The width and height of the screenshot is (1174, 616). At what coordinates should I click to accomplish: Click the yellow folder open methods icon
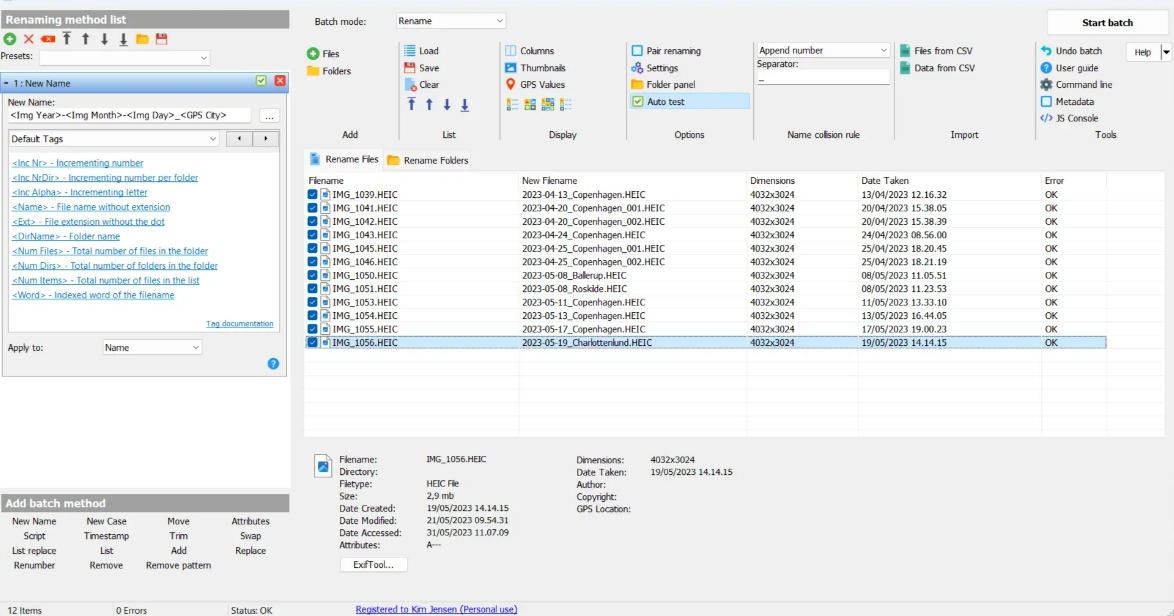[142, 39]
